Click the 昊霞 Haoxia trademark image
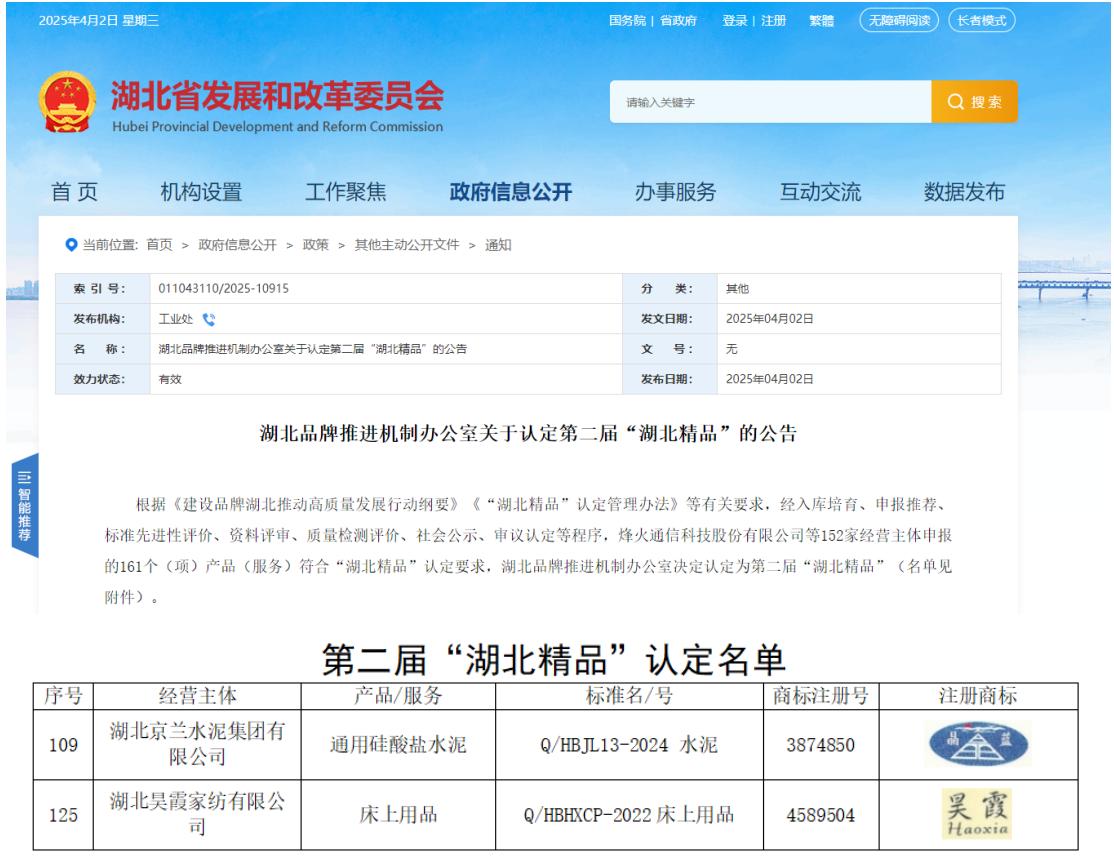The height and width of the screenshot is (858, 1114). (976, 814)
